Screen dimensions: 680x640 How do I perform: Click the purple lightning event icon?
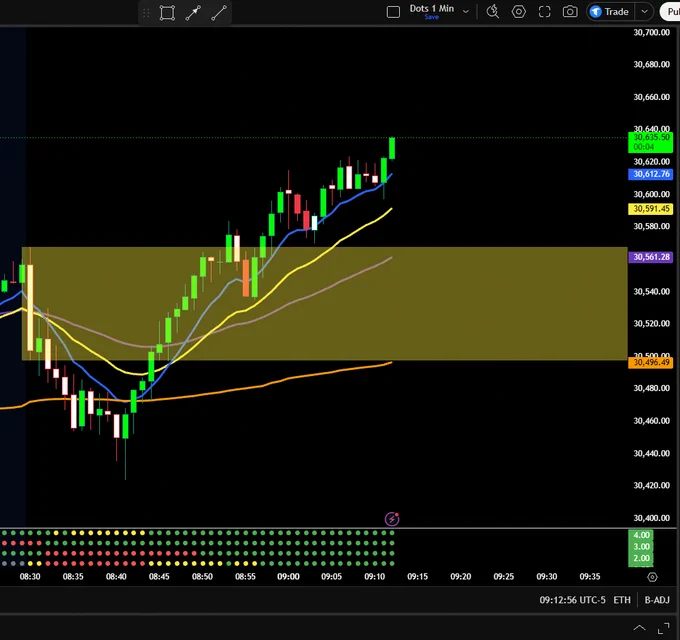392,519
